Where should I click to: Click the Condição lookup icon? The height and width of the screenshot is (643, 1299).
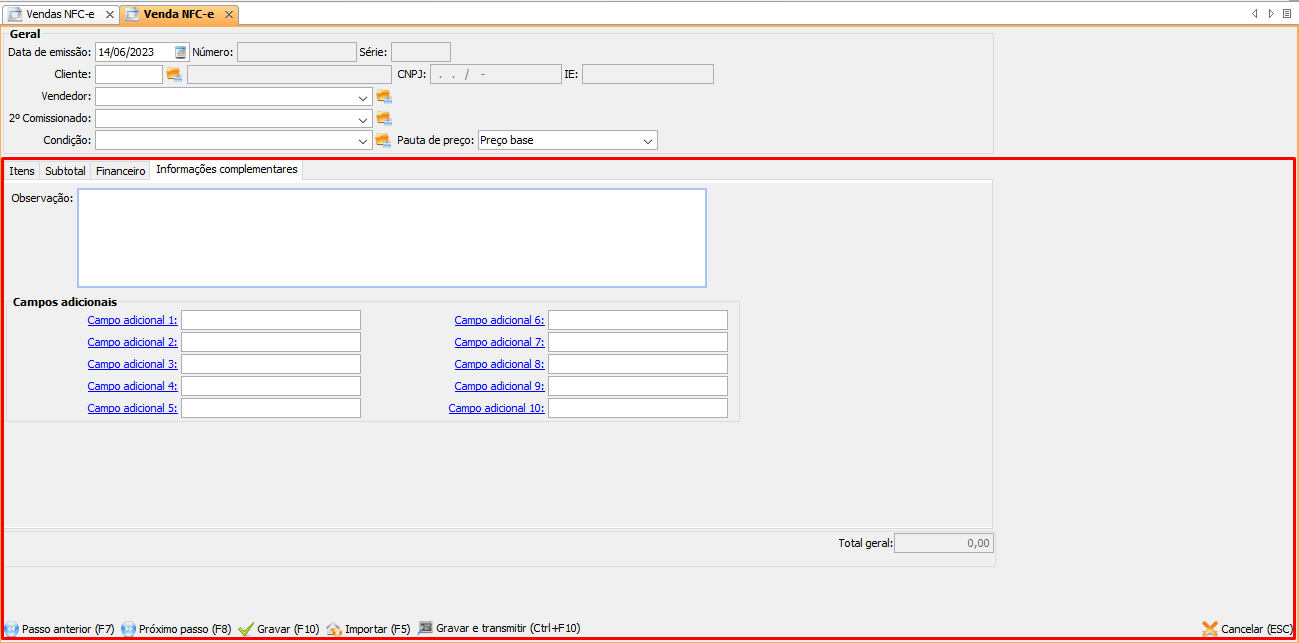coord(383,140)
